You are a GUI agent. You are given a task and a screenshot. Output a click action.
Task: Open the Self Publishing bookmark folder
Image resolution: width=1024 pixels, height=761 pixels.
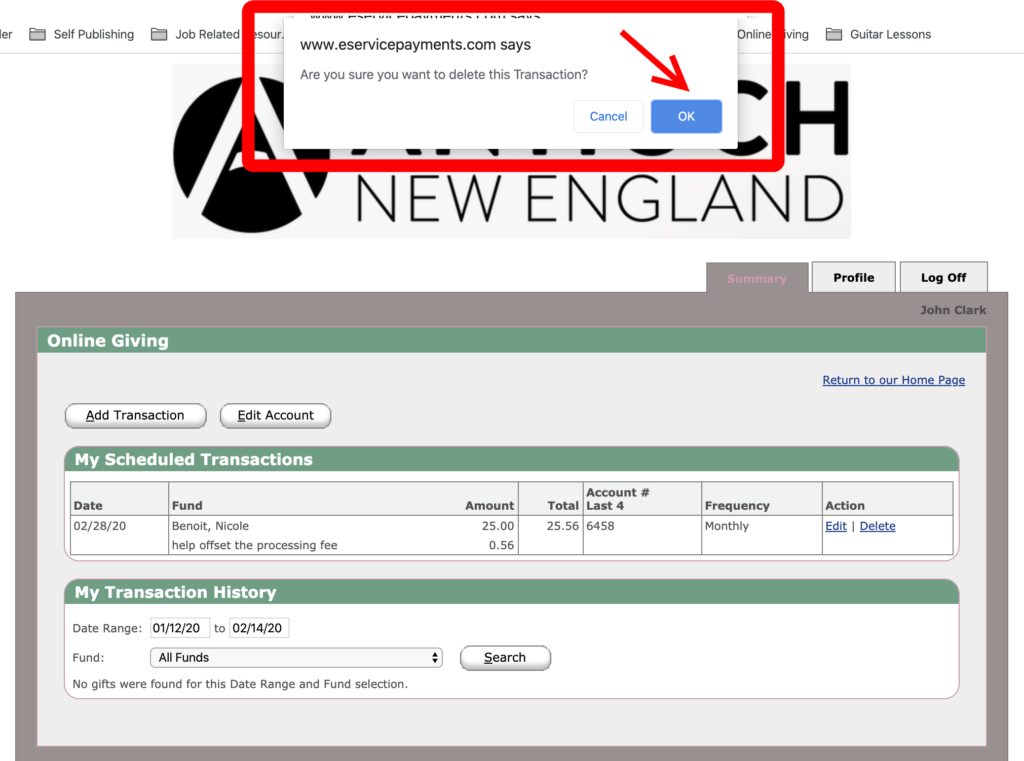pos(82,34)
